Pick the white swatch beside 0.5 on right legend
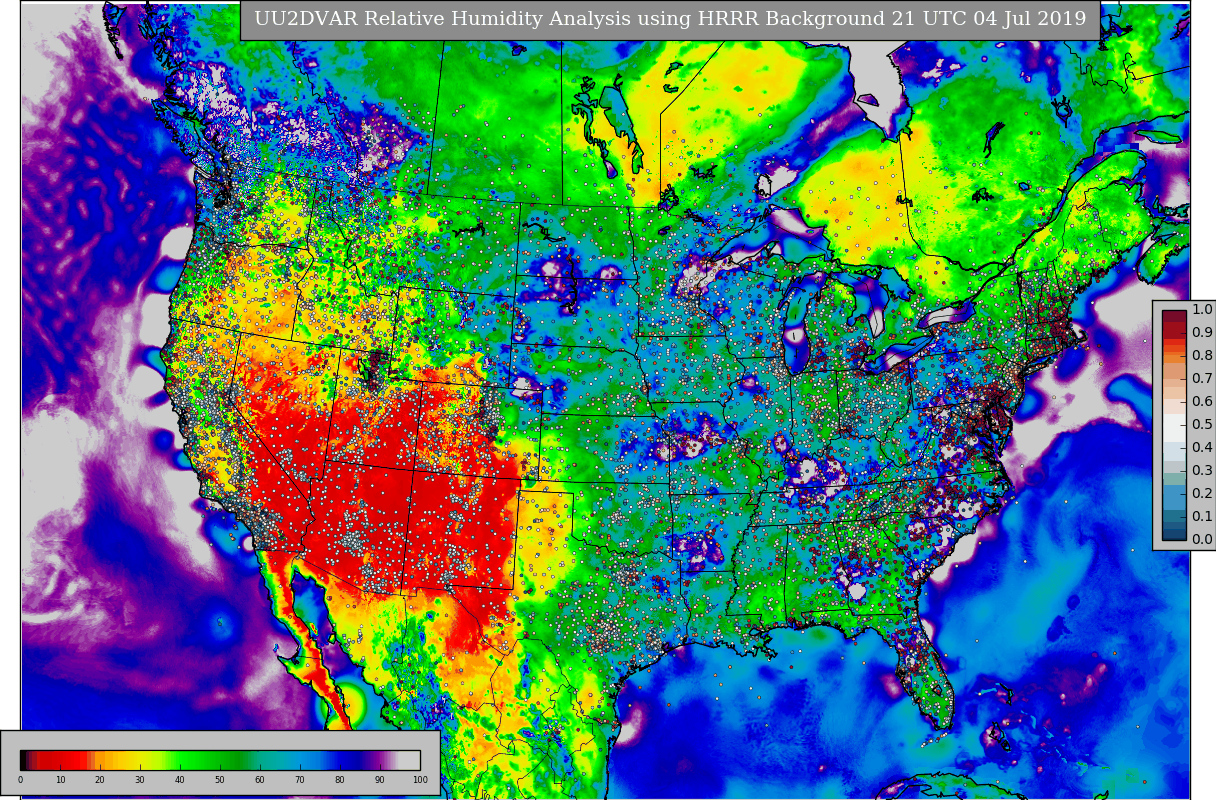The width and height of the screenshot is (1216, 800). [1174, 428]
